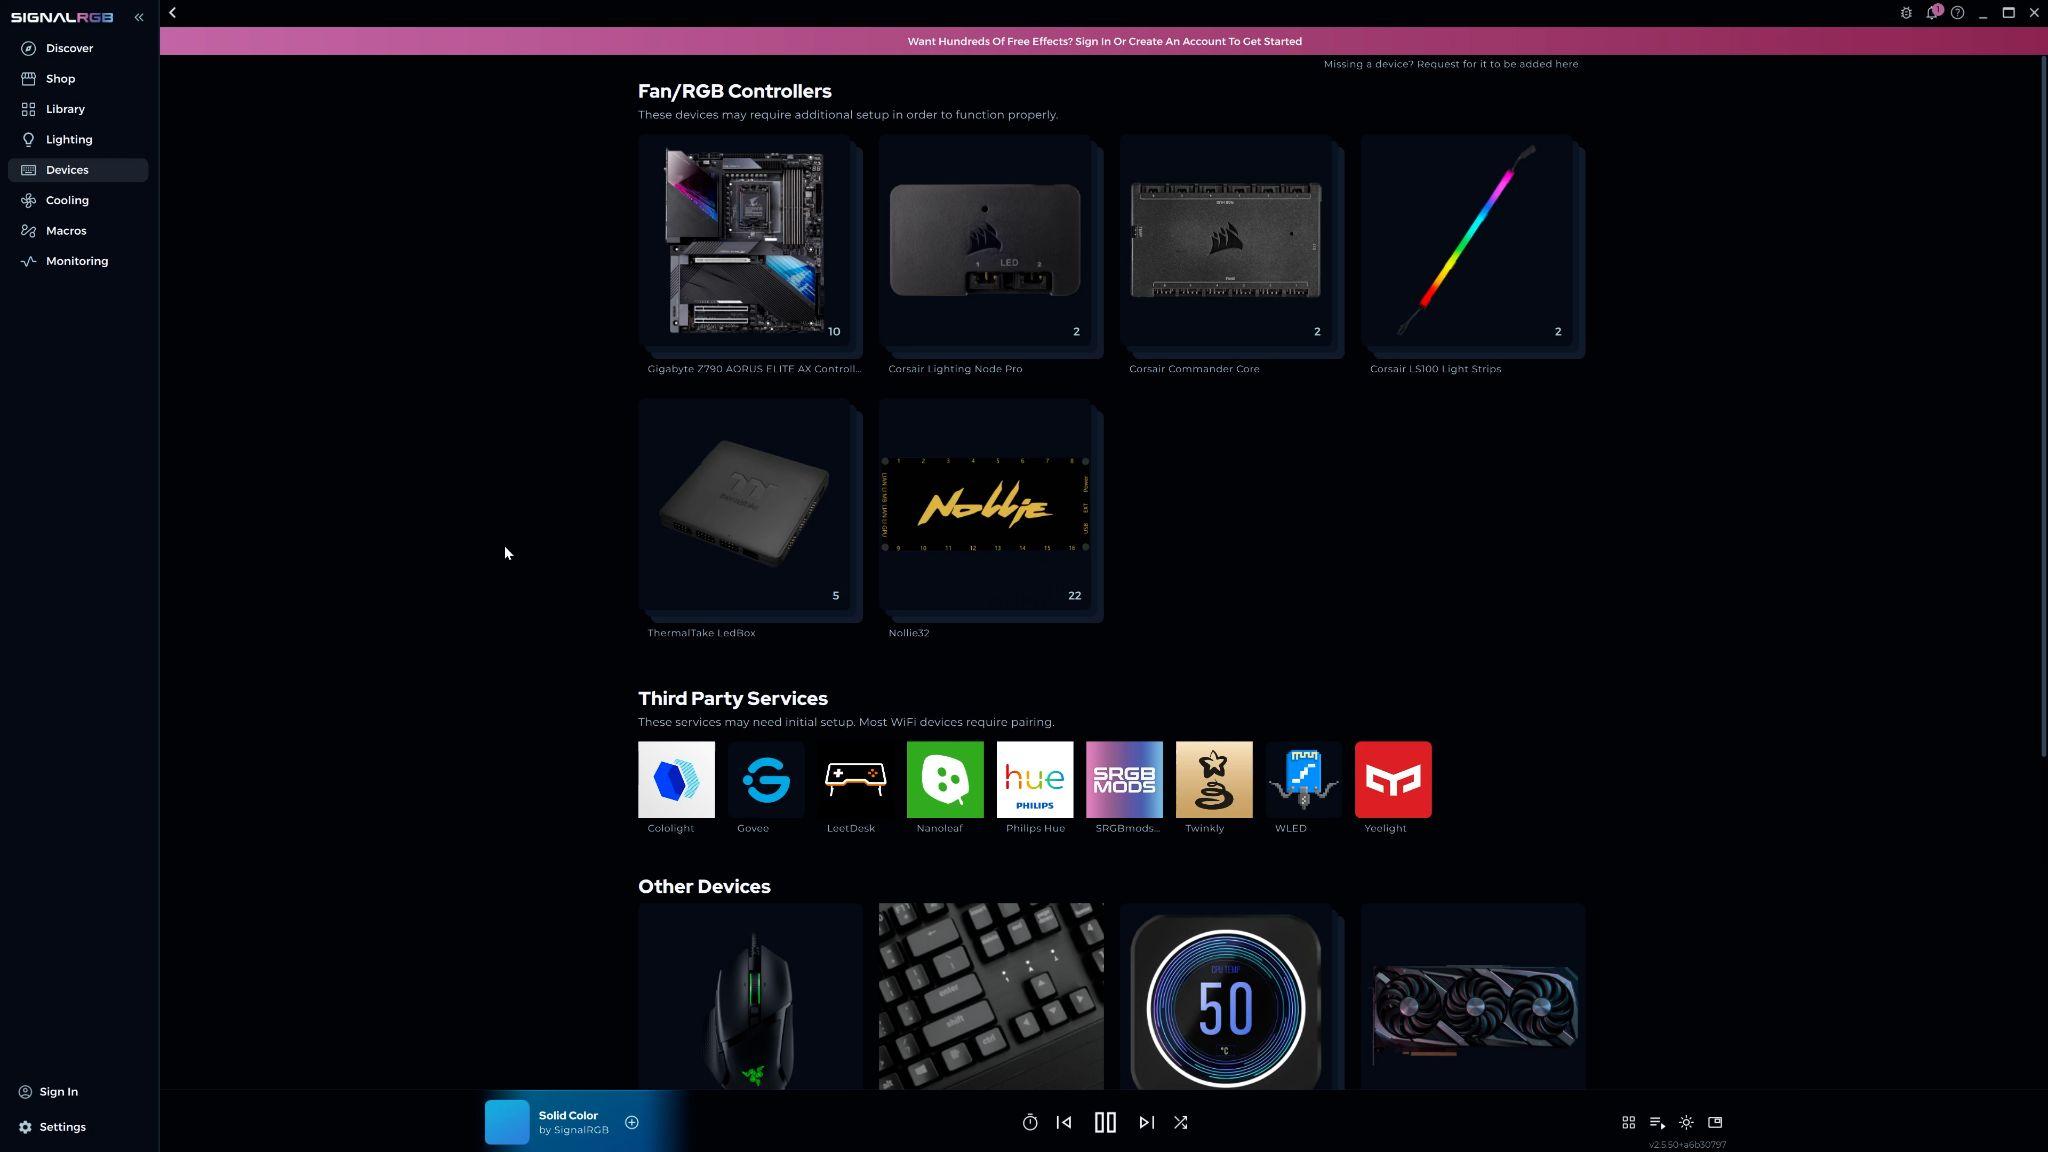
Task: Click the Sign In link in sidebar
Action: coord(49,1092)
